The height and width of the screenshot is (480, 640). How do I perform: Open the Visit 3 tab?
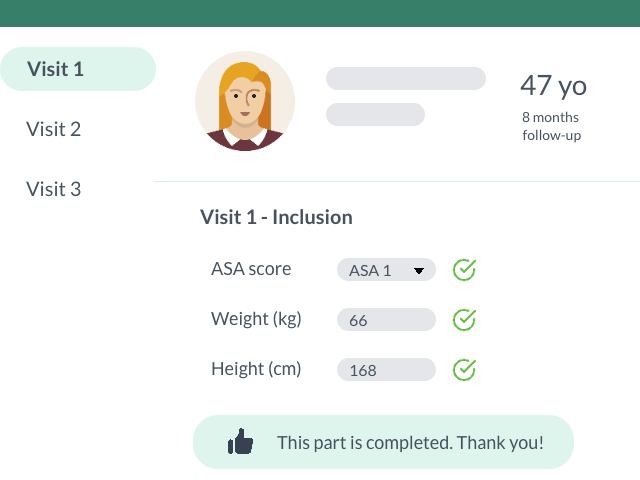54,189
